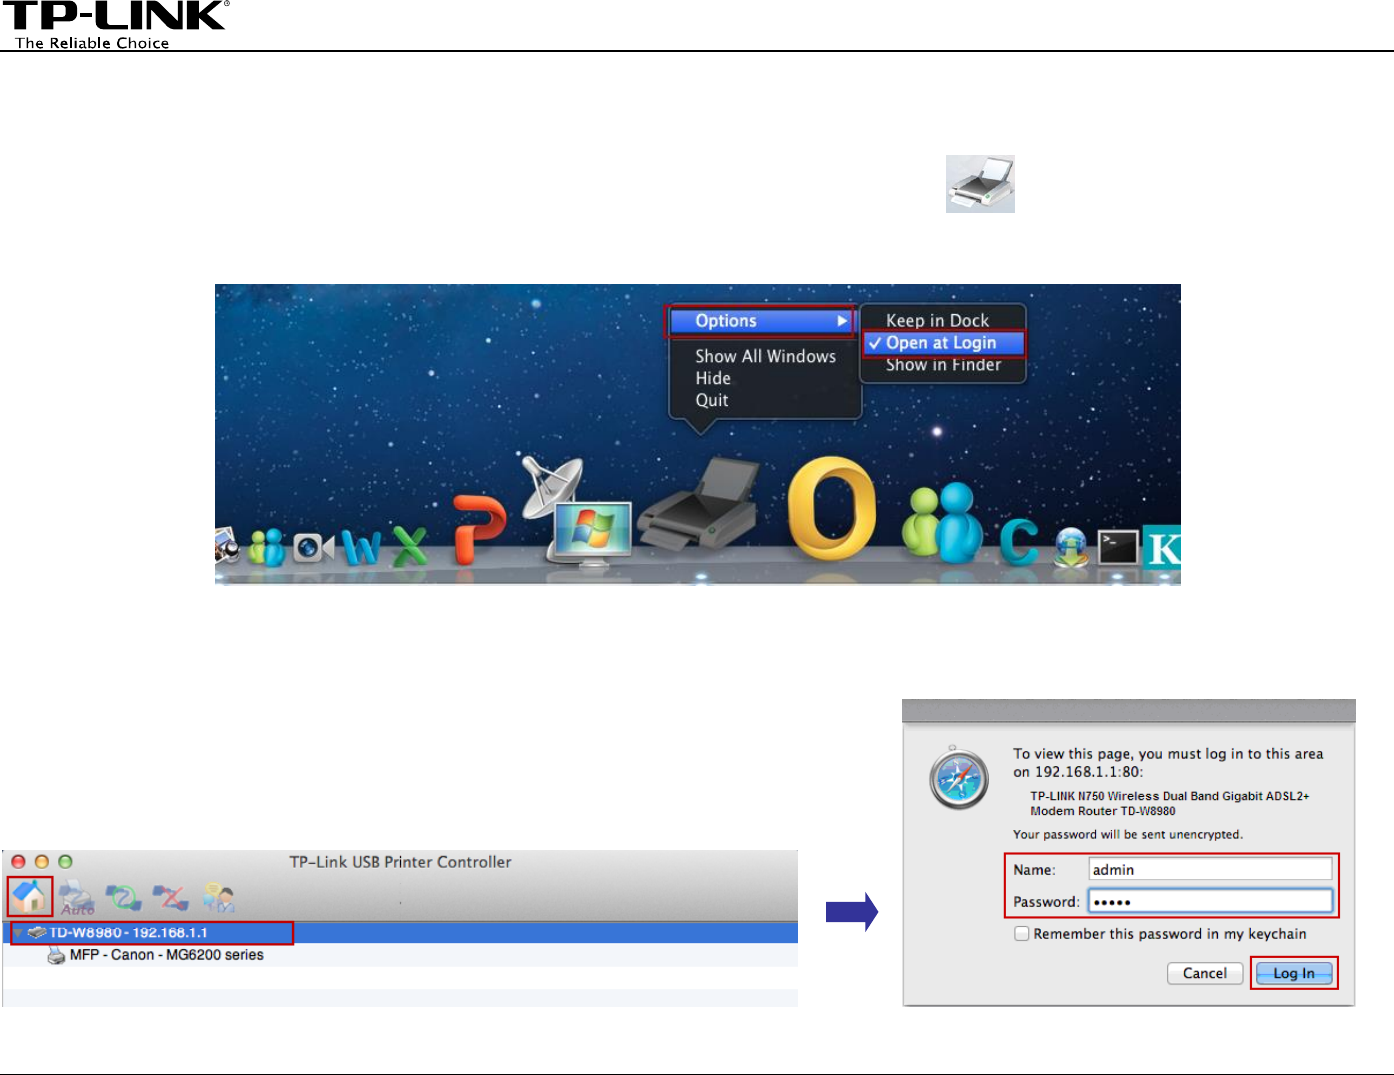This screenshot has height=1075, width=1394.
Task: Click the Log In button
Action: pos(1294,973)
